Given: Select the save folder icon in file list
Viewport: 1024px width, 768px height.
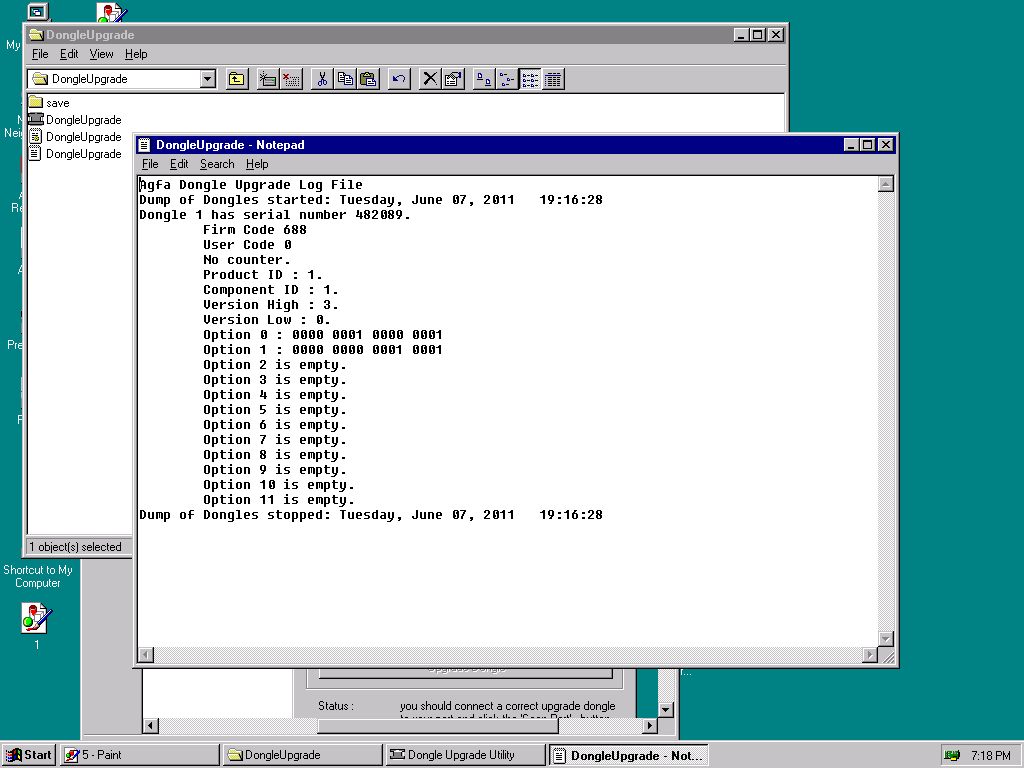Looking at the screenshot, I should tap(36, 103).
